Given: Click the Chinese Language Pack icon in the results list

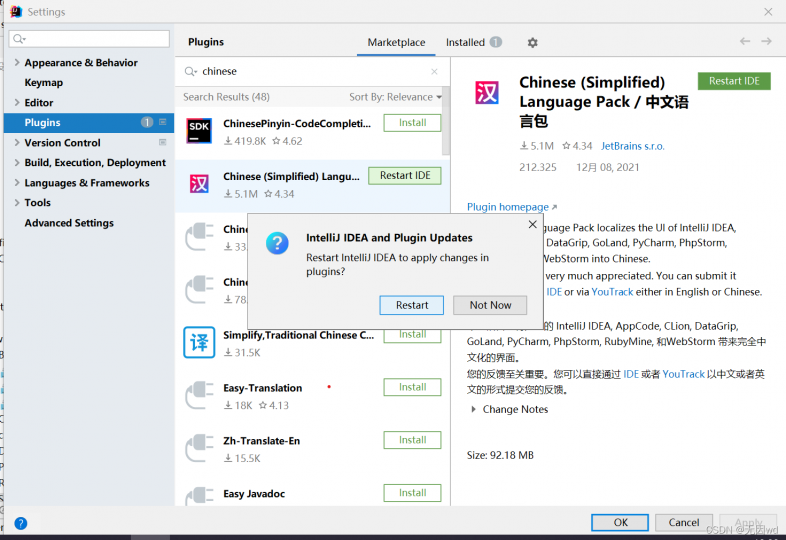Looking at the screenshot, I should [x=198, y=184].
